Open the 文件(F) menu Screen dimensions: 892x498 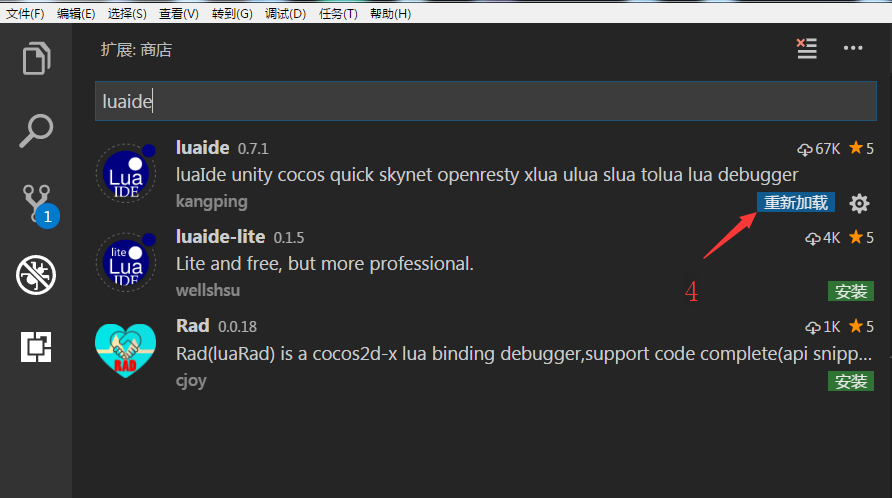coord(25,14)
